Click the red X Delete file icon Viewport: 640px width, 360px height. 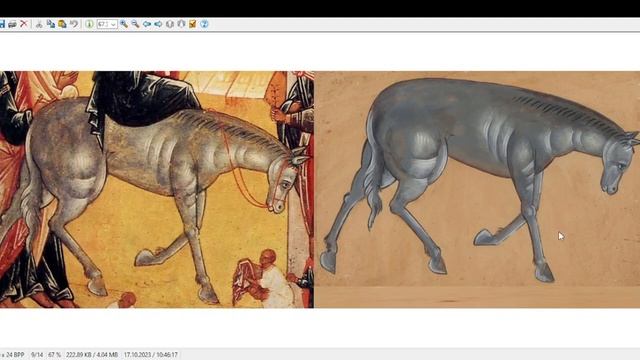point(24,24)
